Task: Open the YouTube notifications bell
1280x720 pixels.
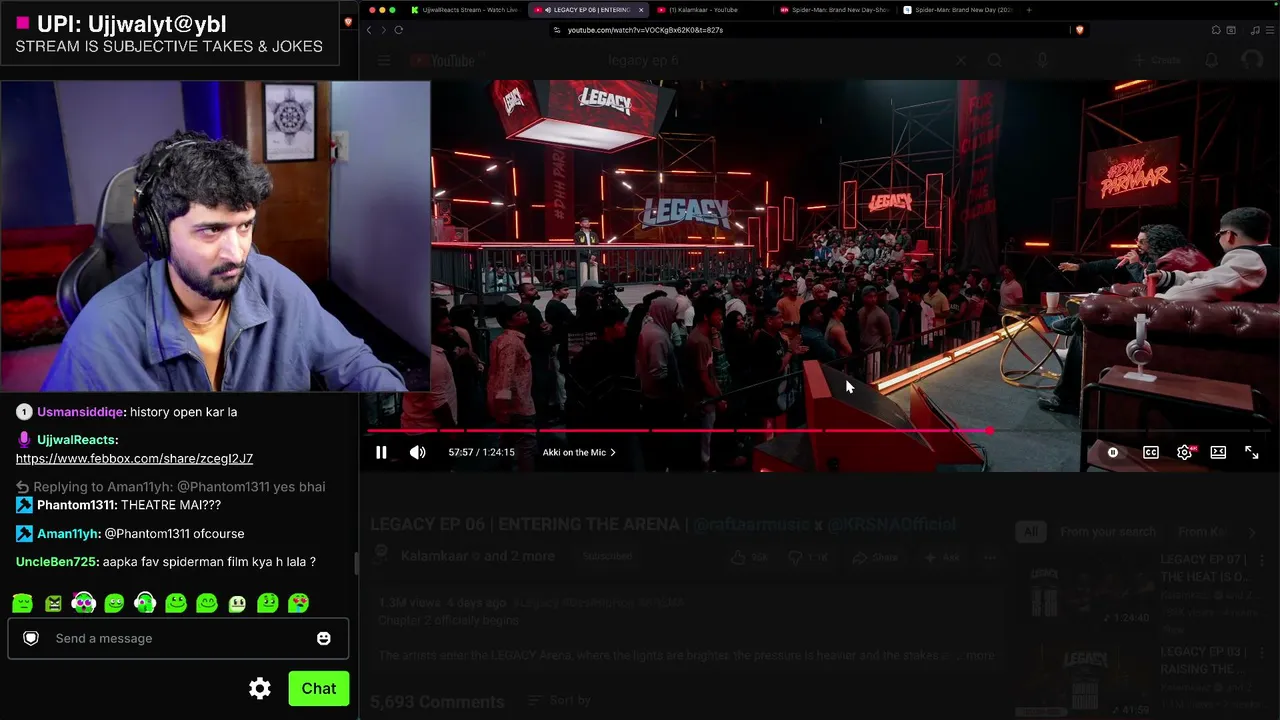Action: (1211, 61)
